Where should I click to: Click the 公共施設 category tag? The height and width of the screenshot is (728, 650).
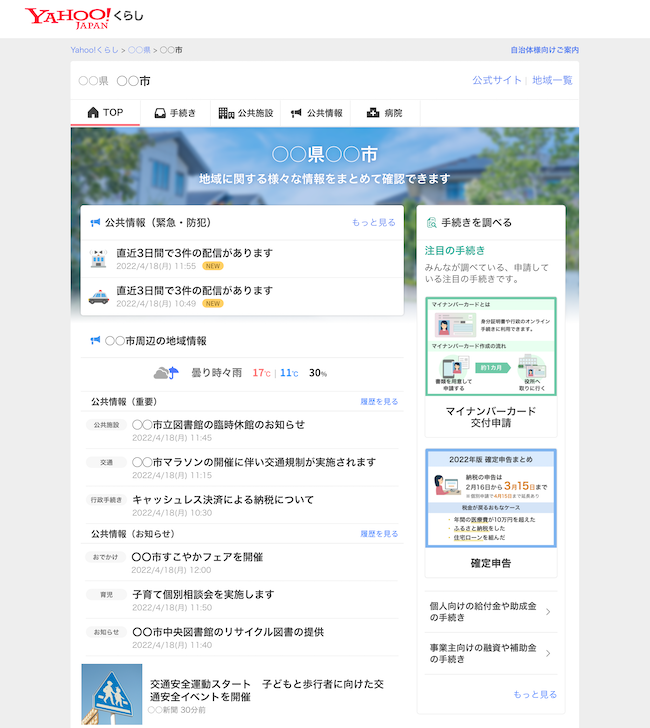(x=106, y=425)
